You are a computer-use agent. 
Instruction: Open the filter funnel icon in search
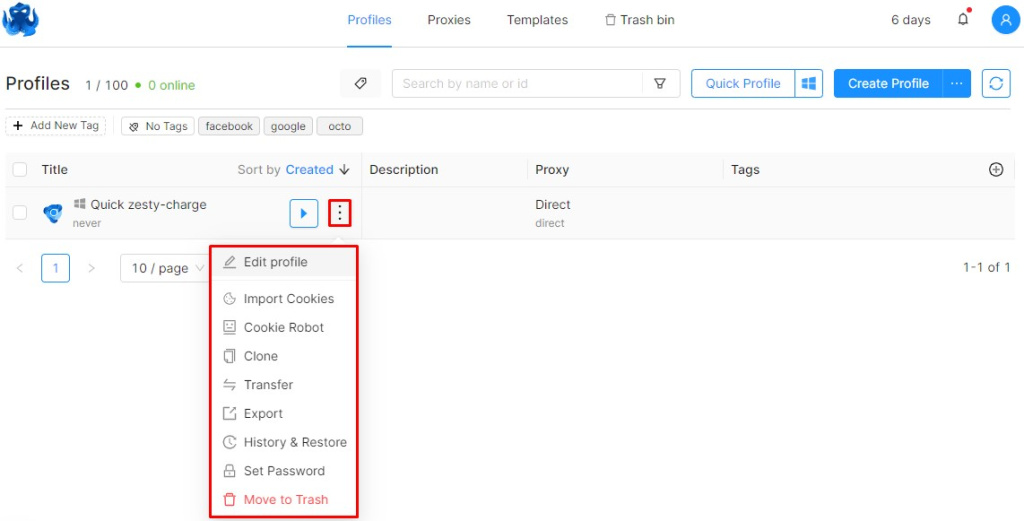coord(660,84)
